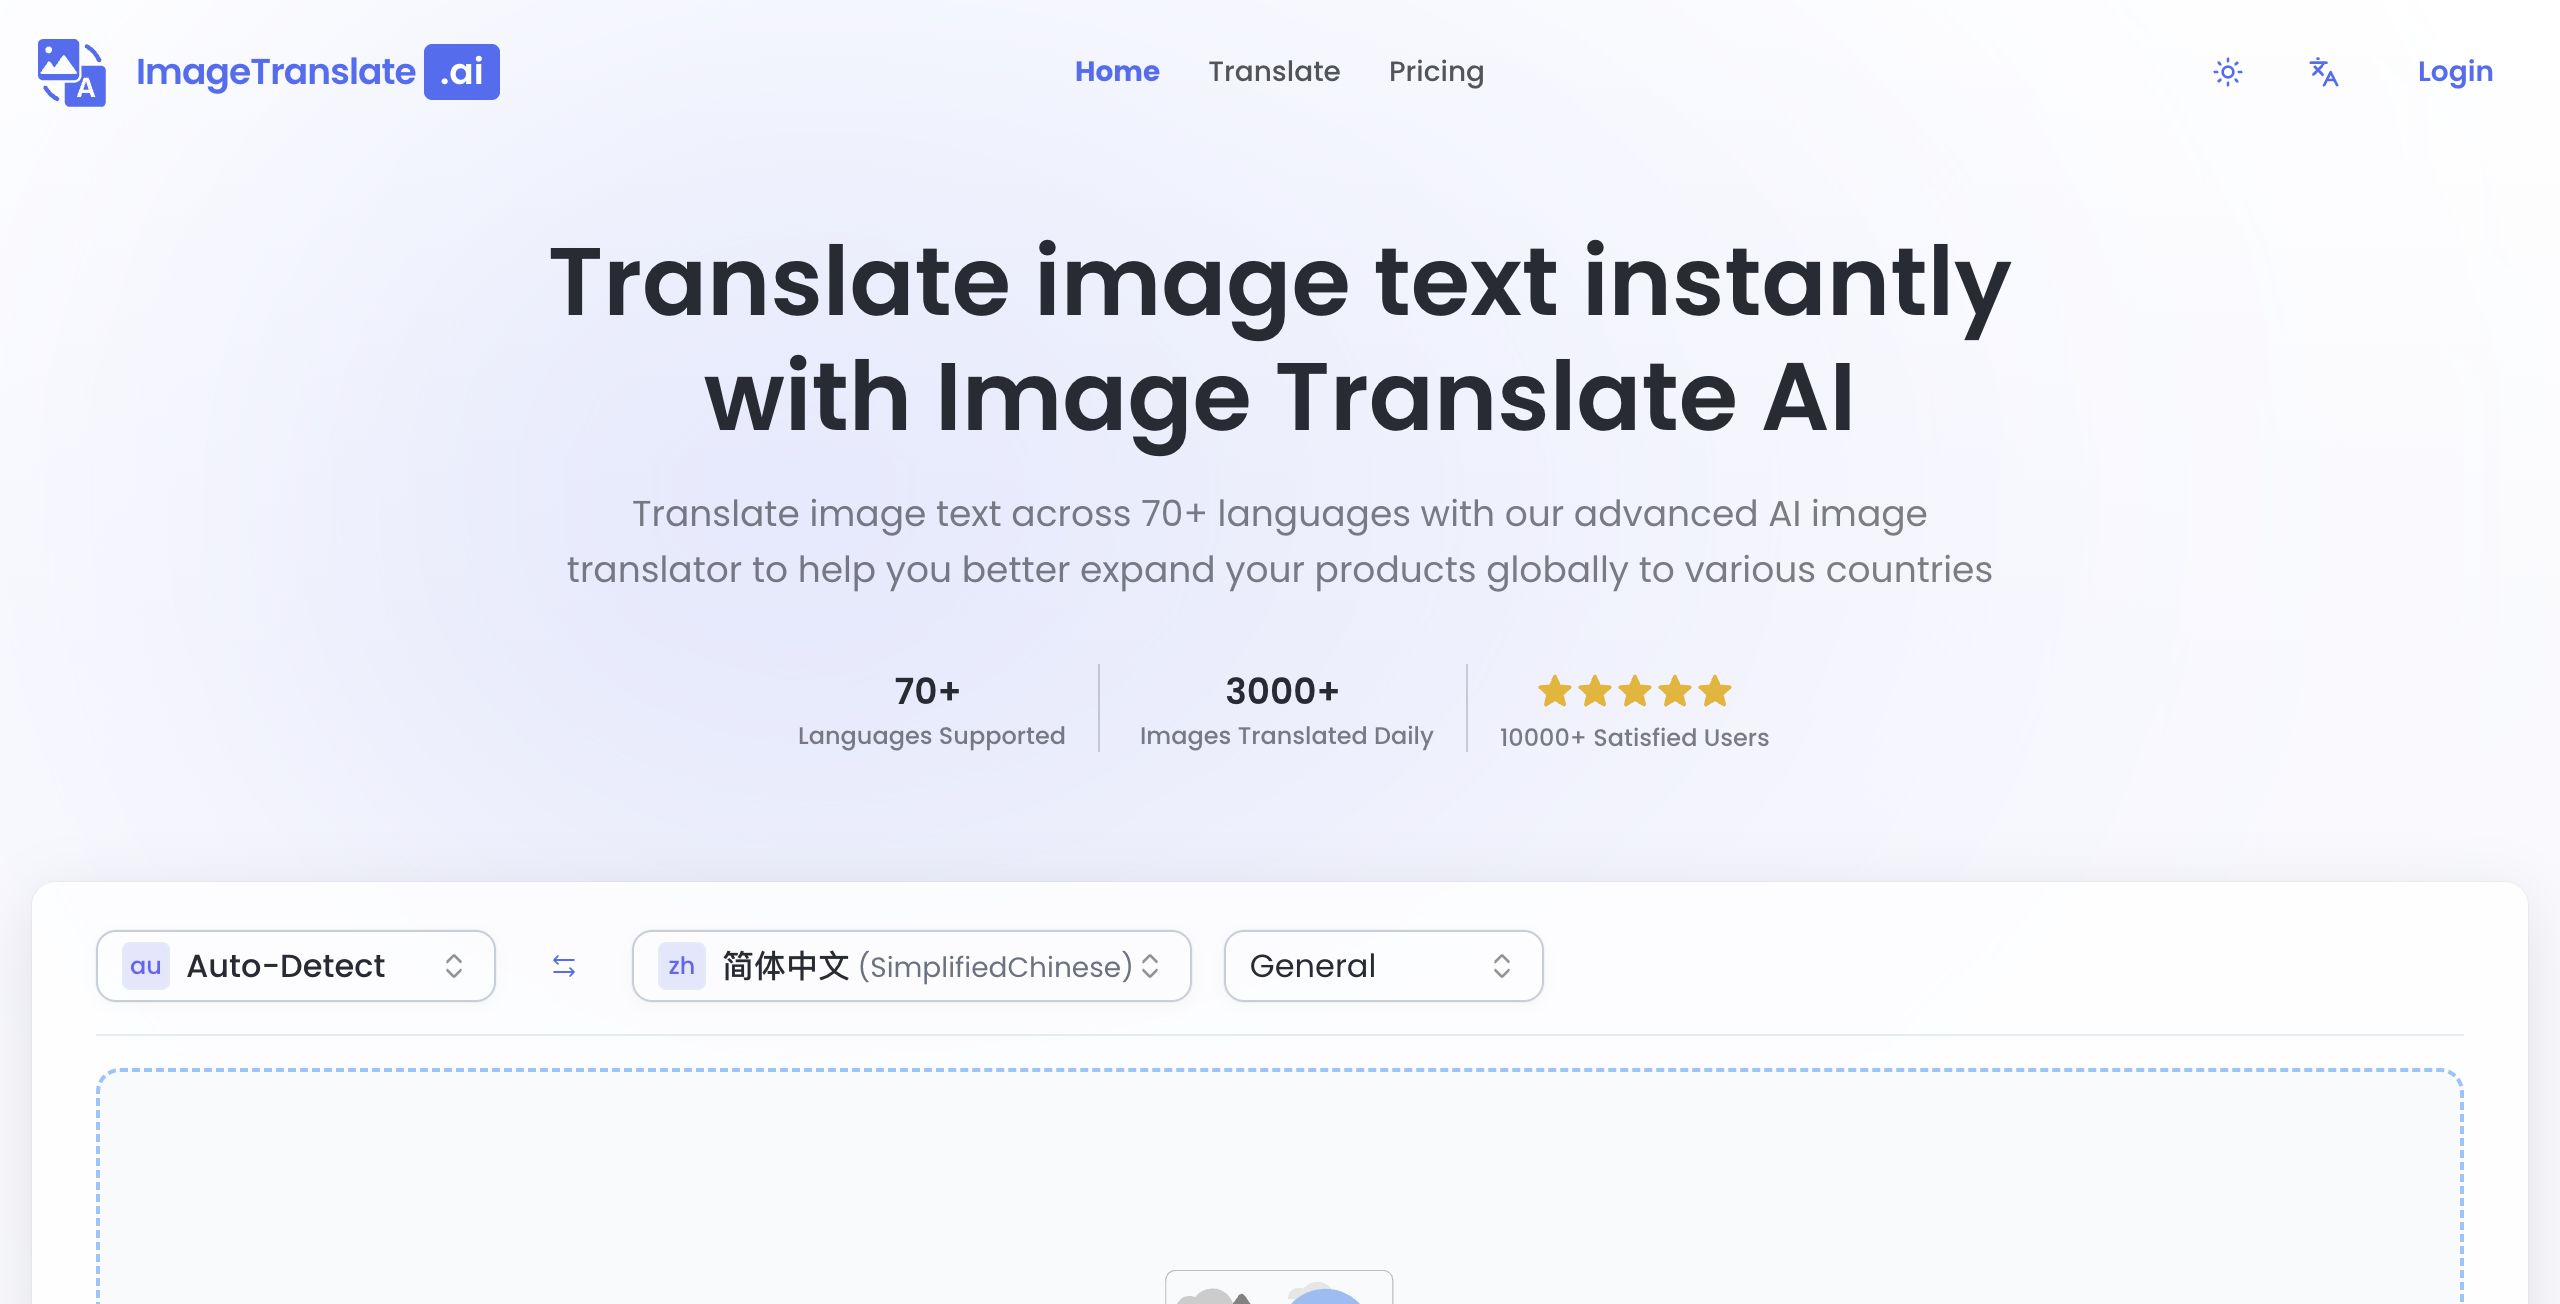
Task: Click the 'Languages Supported' label
Action: click(931, 736)
